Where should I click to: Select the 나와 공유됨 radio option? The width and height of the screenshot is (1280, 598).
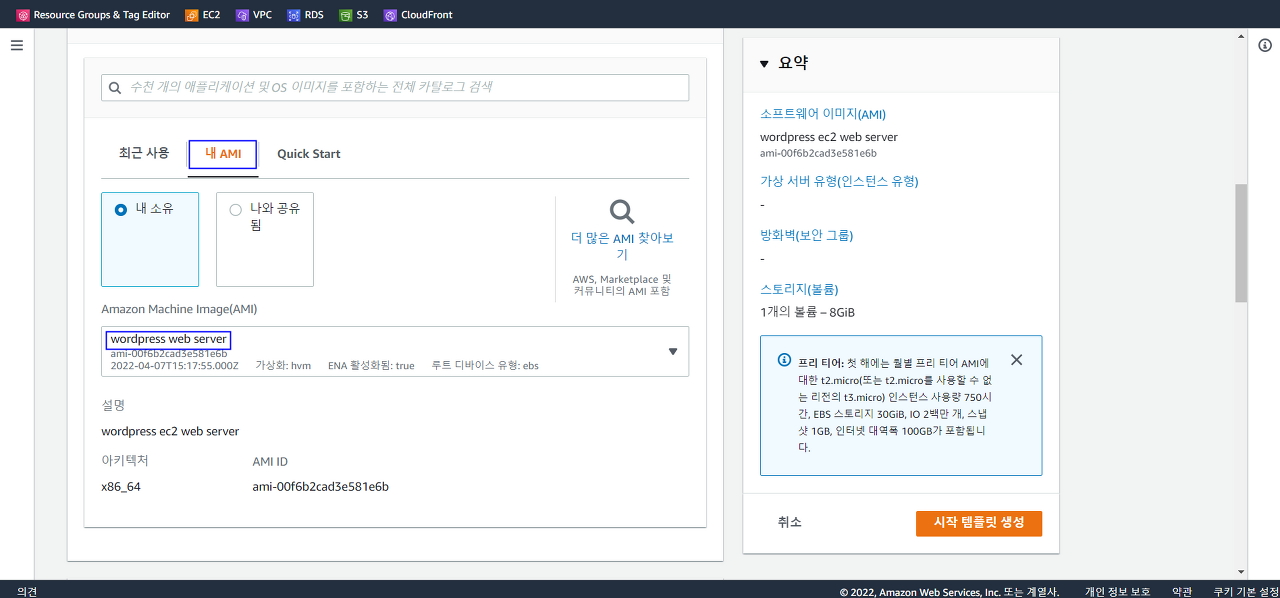click(x=236, y=210)
